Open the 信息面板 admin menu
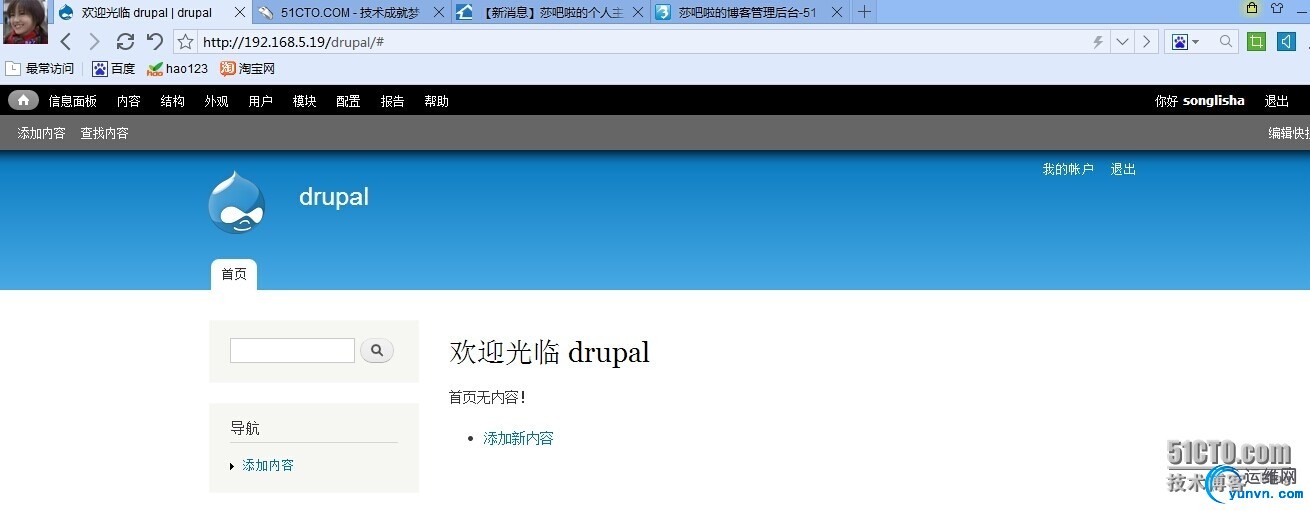The image size is (1310, 511). tap(73, 101)
